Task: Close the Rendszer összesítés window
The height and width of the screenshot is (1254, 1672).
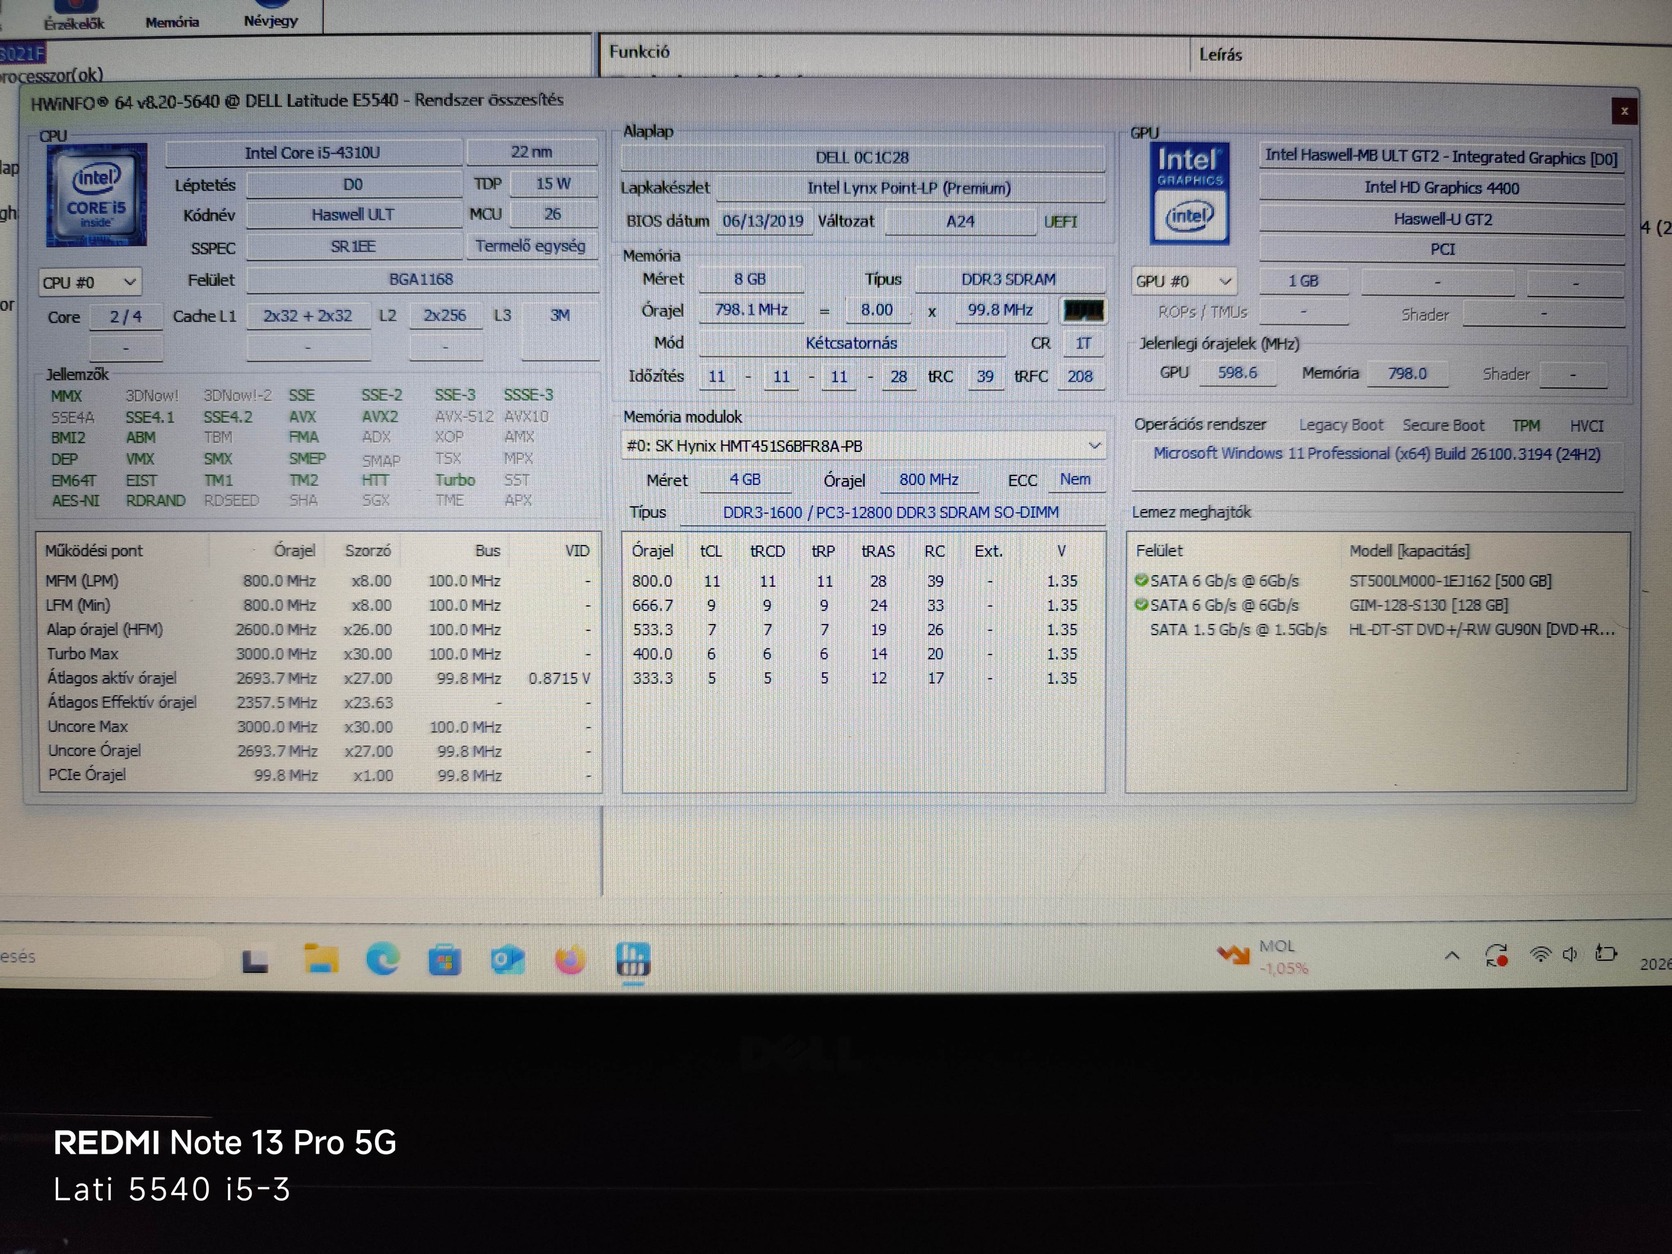Action: click(x=1624, y=111)
